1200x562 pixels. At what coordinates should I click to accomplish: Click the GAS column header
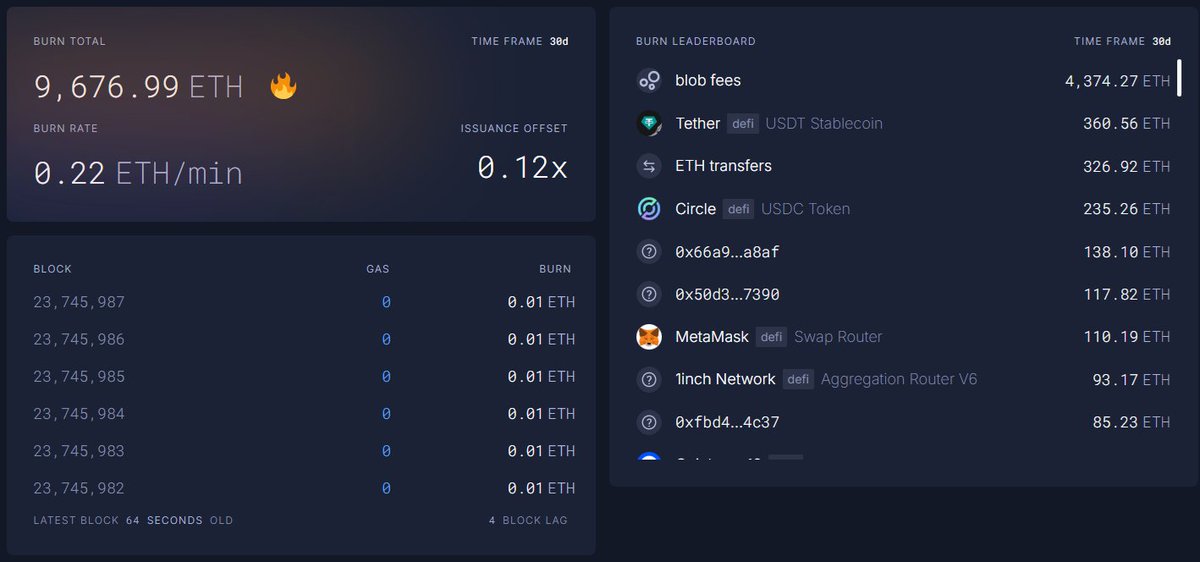378,269
